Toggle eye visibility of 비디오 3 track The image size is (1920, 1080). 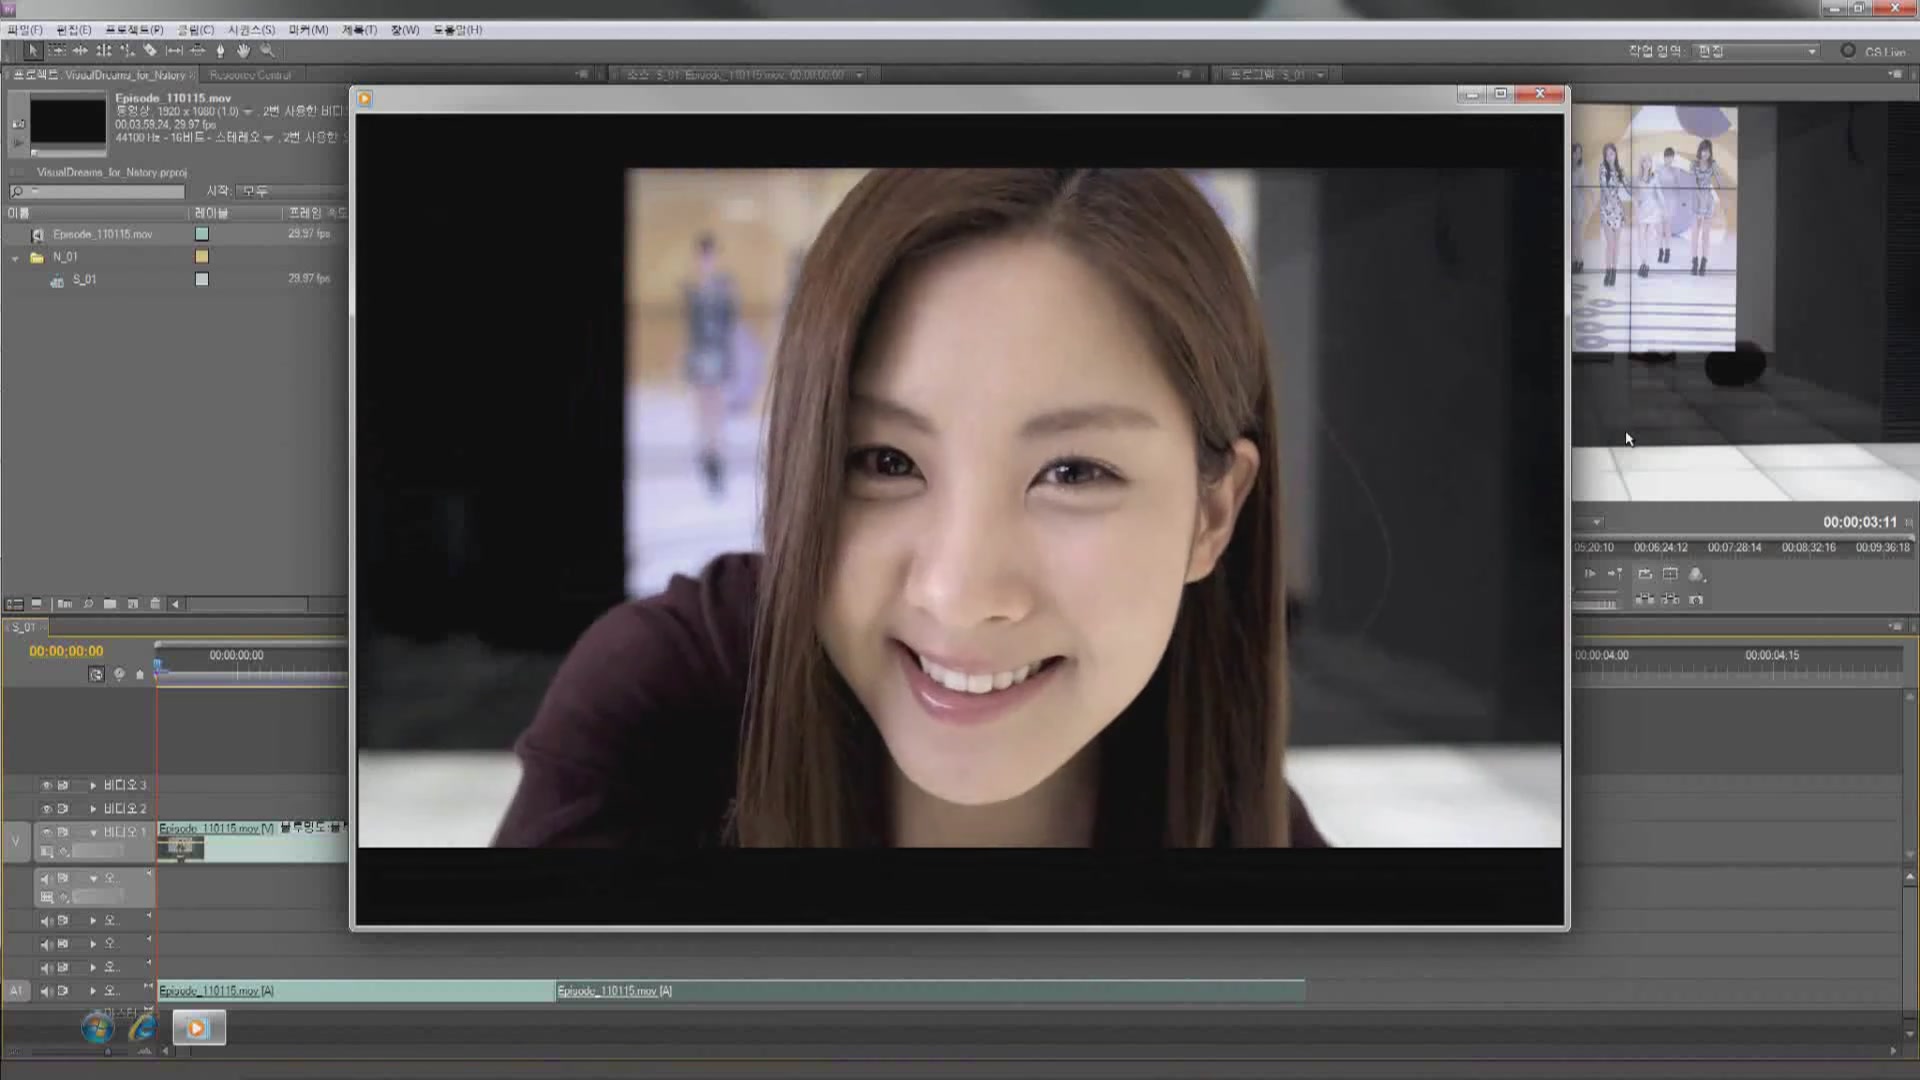(46, 785)
